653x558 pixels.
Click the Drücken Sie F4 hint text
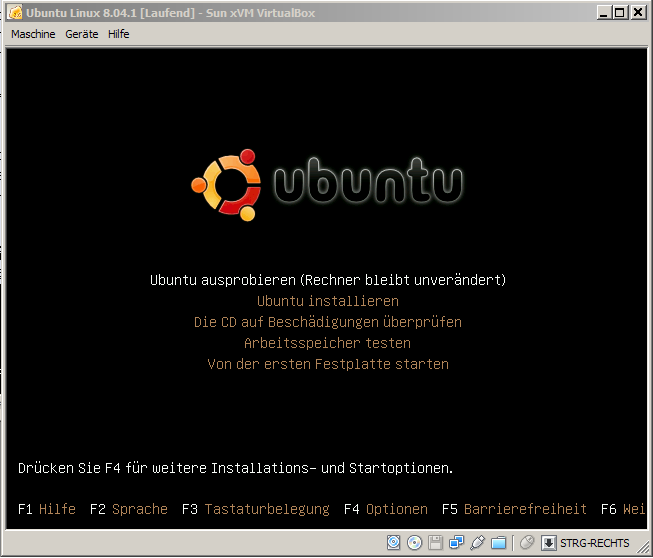pyautogui.click(x=235, y=468)
